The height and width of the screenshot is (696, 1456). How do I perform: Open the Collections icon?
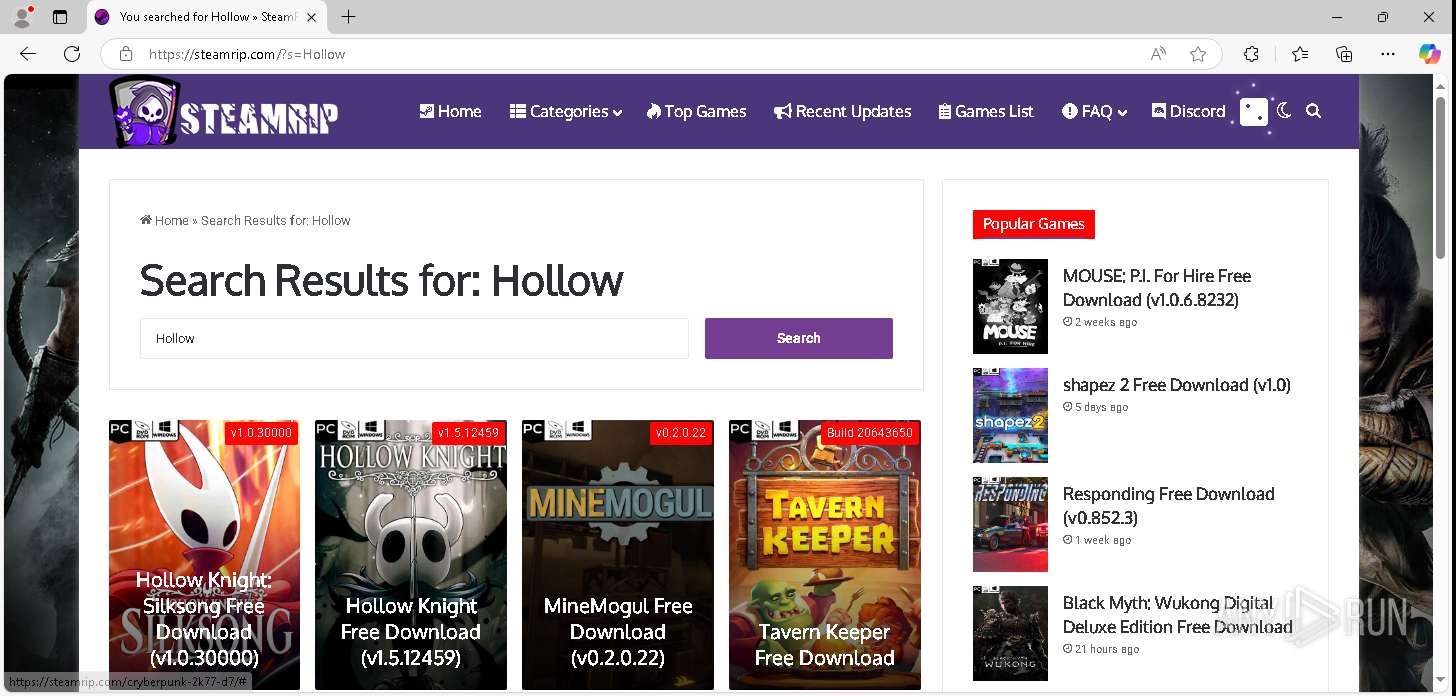(x=1344, y=54)
